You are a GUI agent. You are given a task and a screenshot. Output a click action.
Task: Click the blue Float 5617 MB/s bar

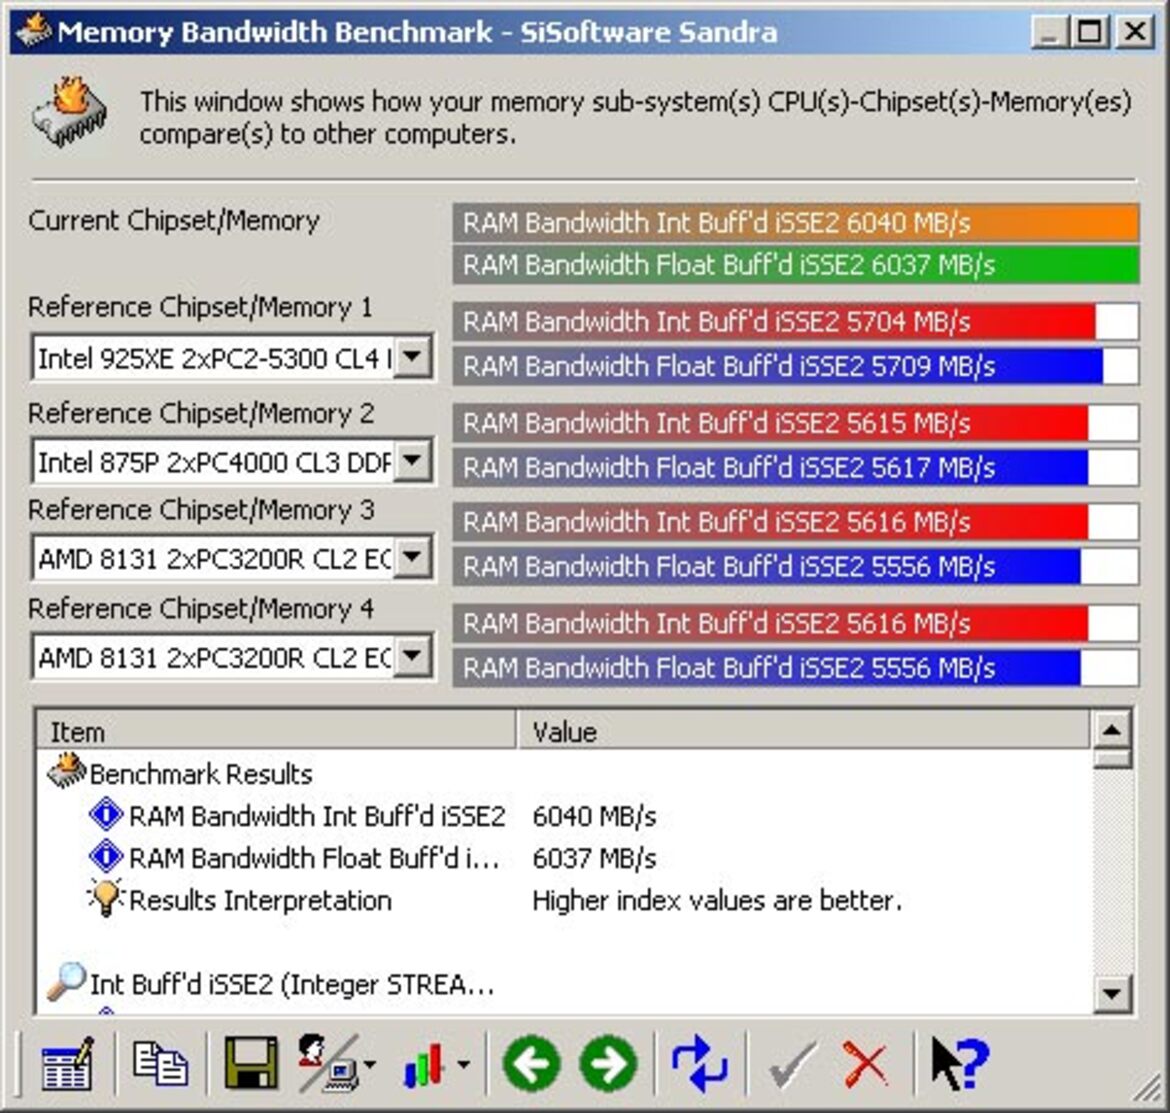pyautogui.click(x=796, y=467)
